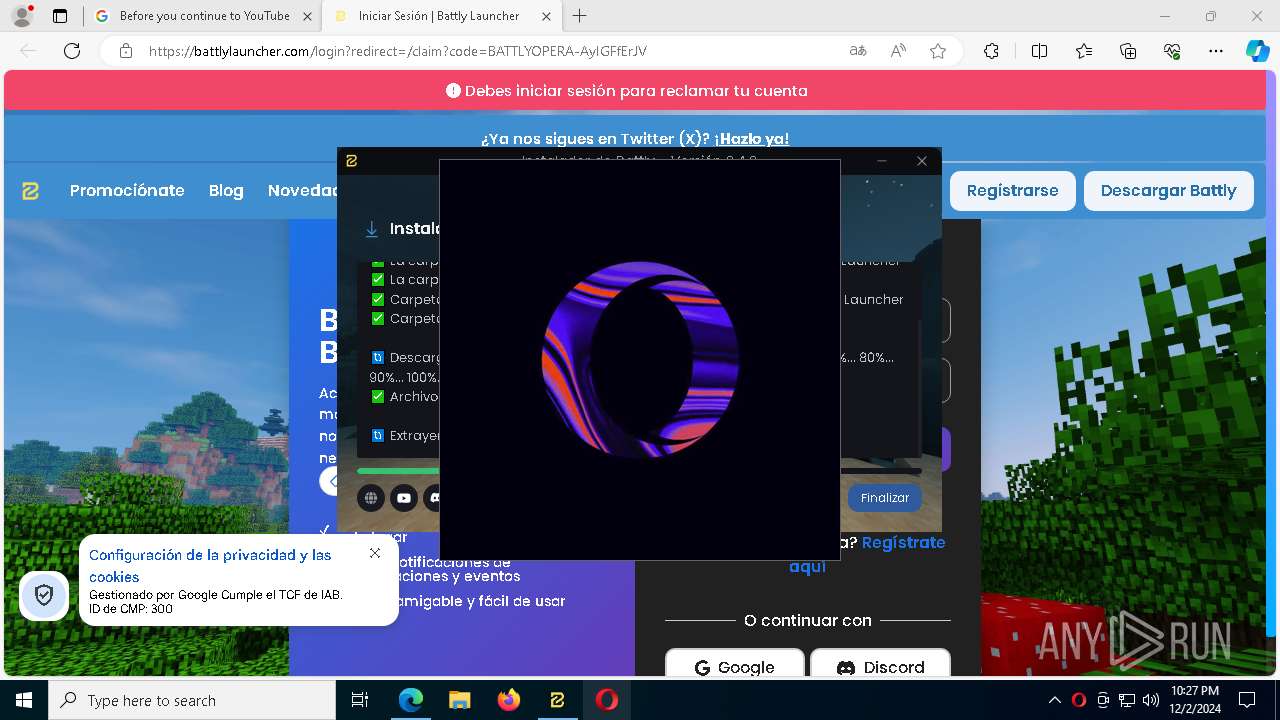
Task: Click the installer download arrow icon
Action: tap(372, 229)
